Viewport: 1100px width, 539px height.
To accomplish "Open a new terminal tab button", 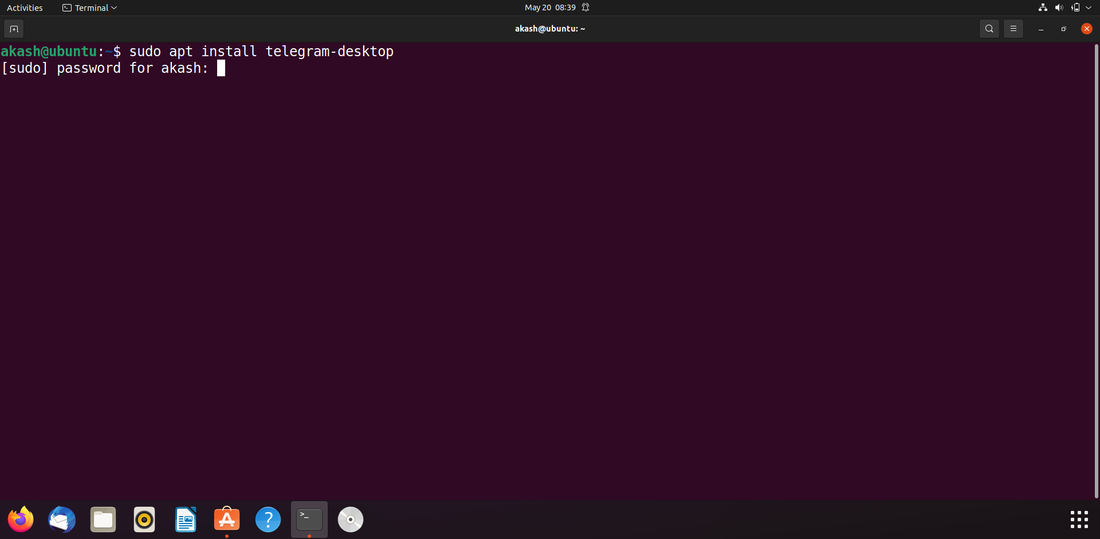I will click(14, 29).
